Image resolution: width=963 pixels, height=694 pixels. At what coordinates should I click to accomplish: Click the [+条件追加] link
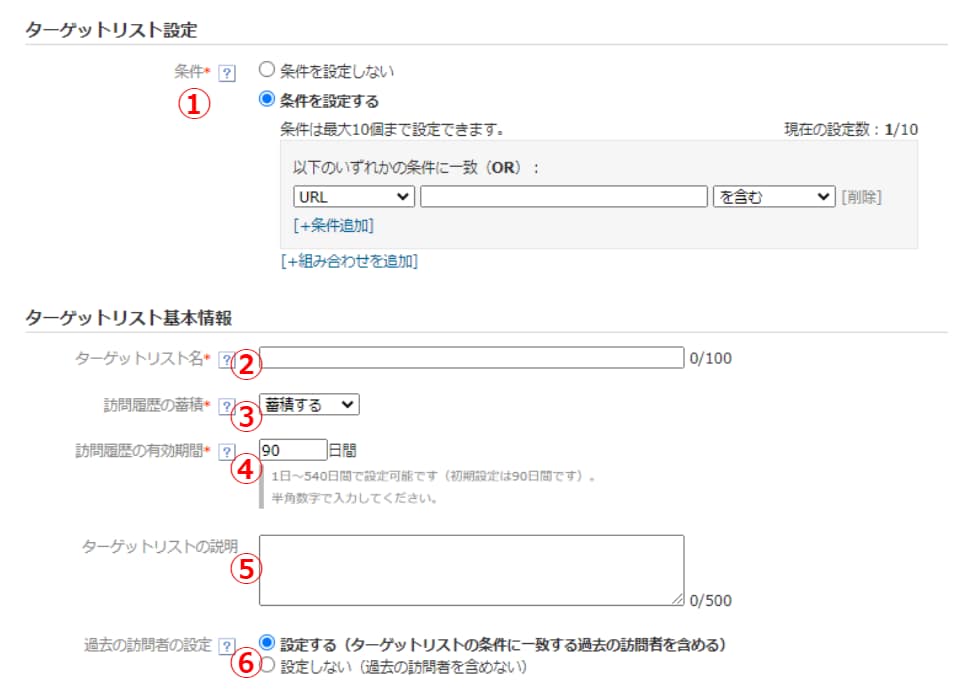point(333,226)
